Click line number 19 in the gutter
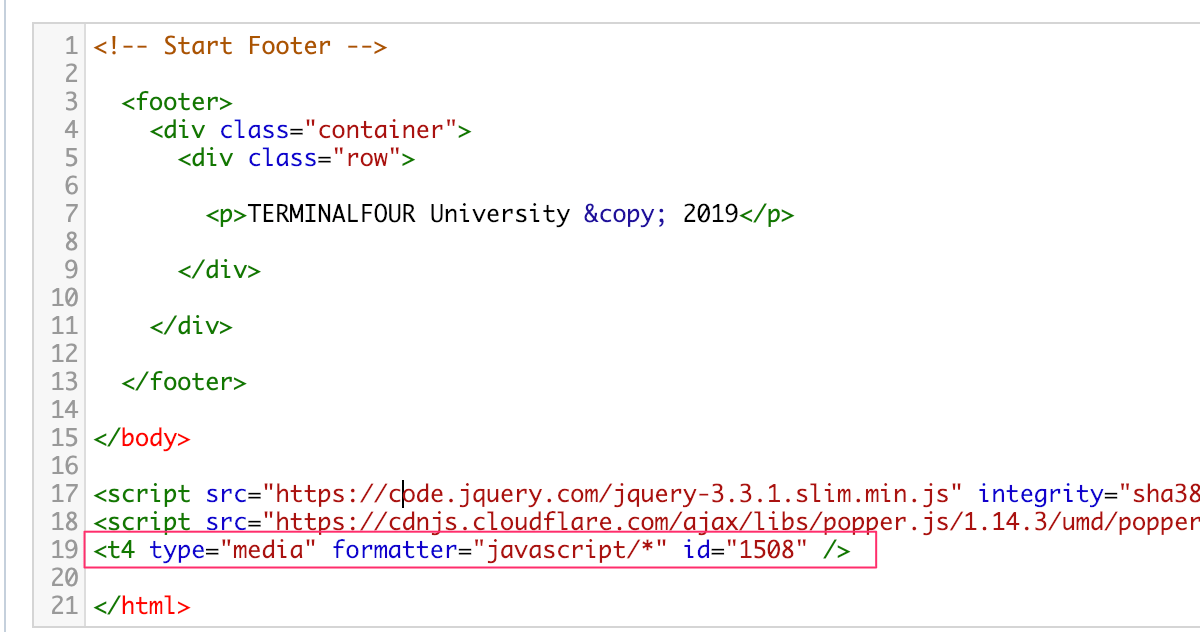This screenshot has width=1200, height=632. (64, 550)
